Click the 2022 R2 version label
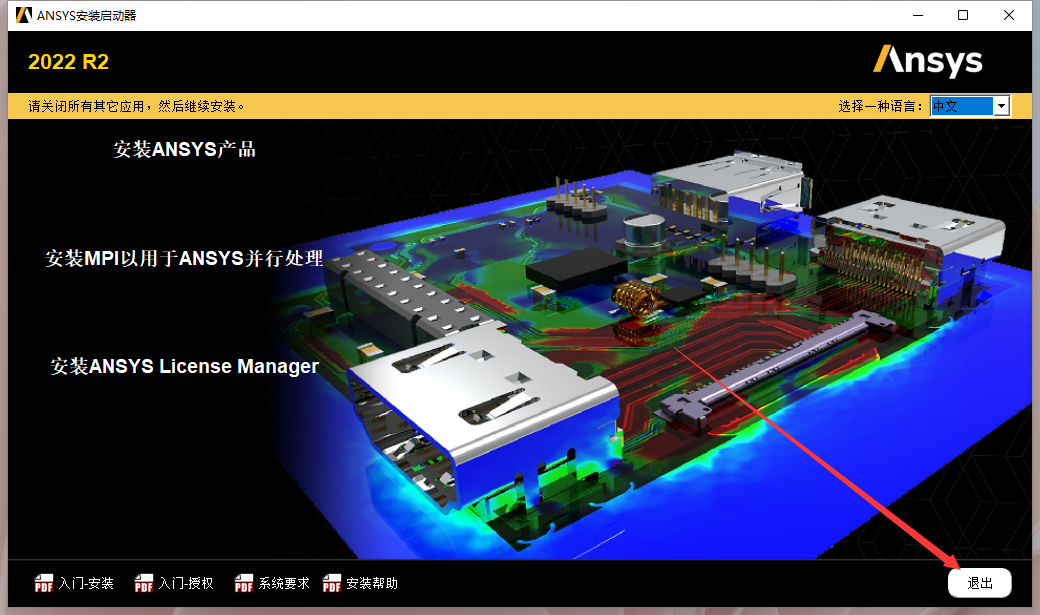 click(68, 62)
